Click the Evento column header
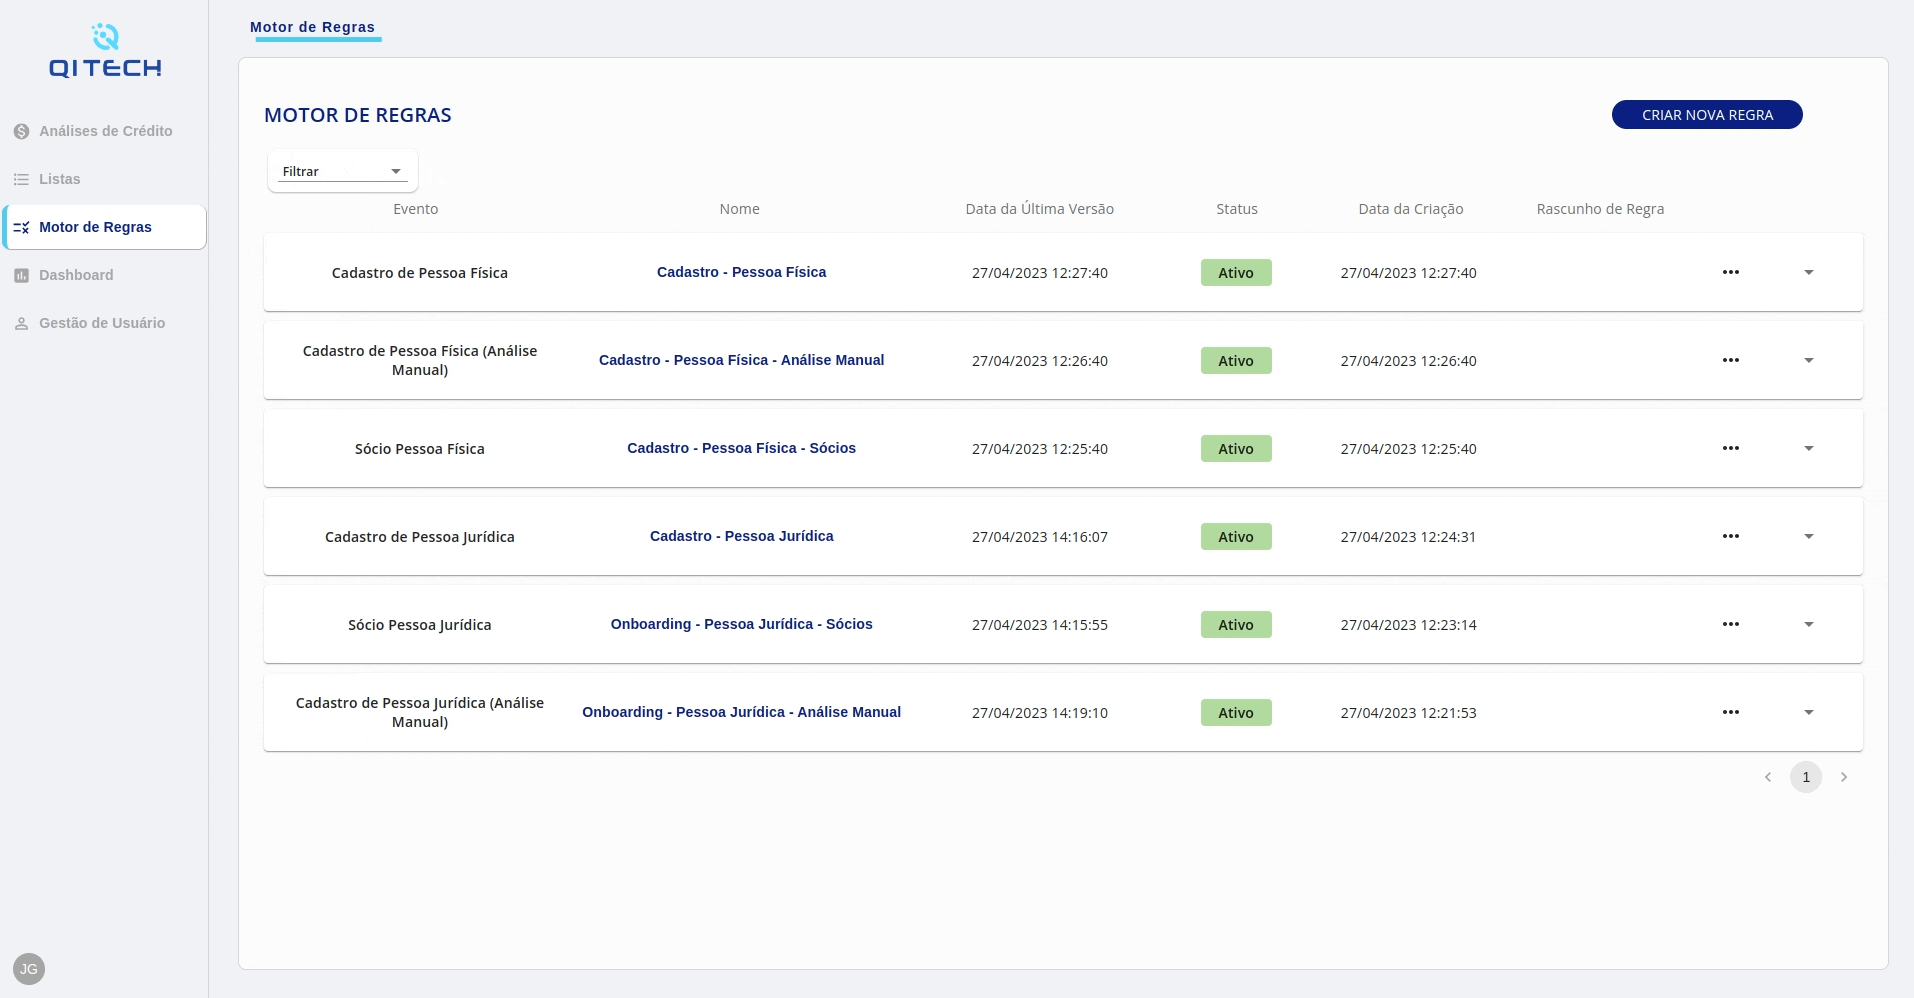This screenshot has width=1914, height=998. click(416, 209)
